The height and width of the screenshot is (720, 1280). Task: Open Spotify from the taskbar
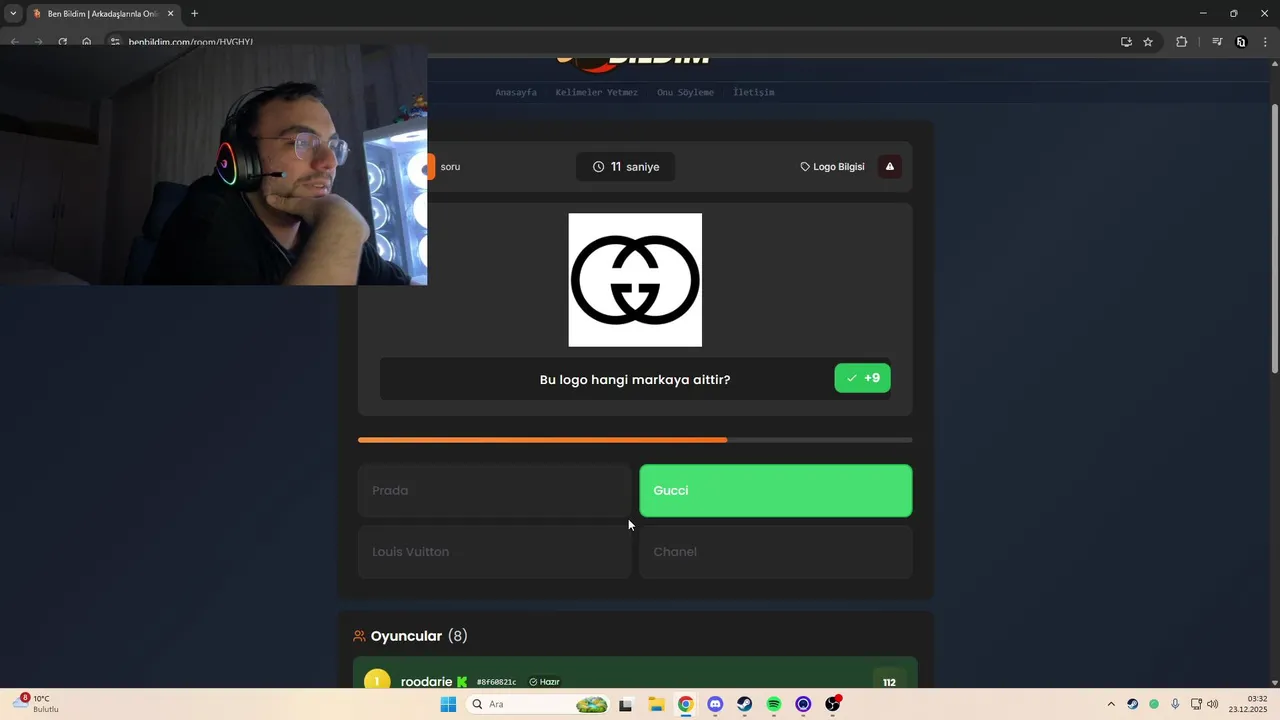click(774, 704)
